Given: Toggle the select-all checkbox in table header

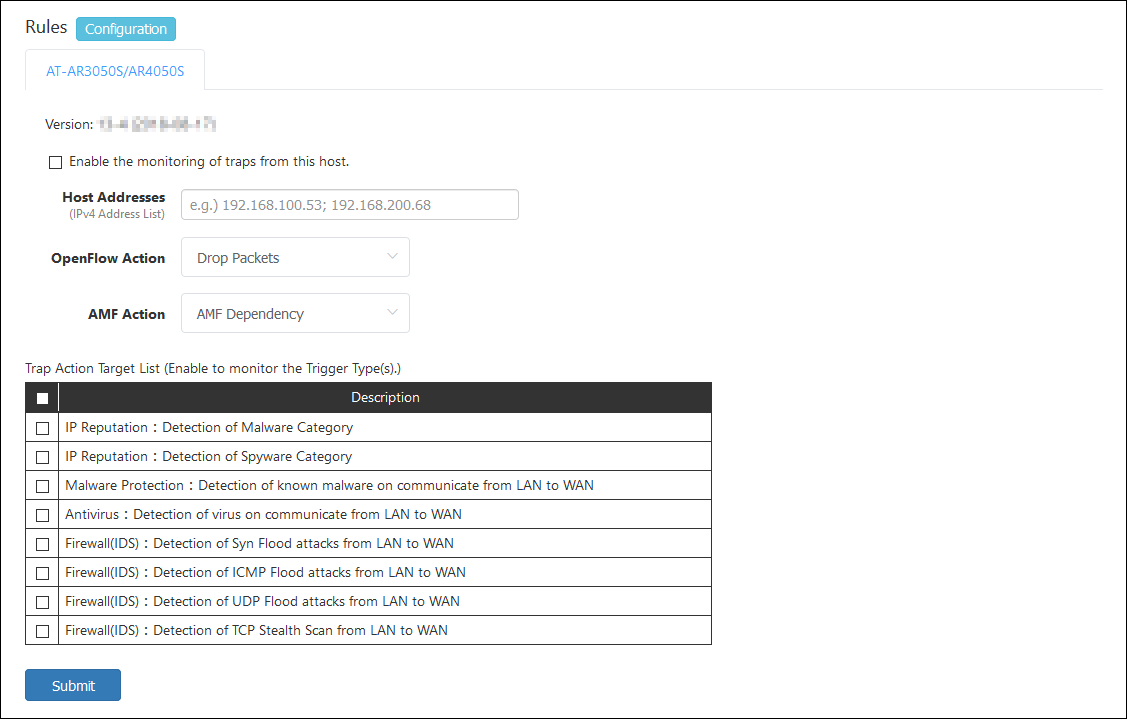Looking at the screenshot, I should point(42,398).
